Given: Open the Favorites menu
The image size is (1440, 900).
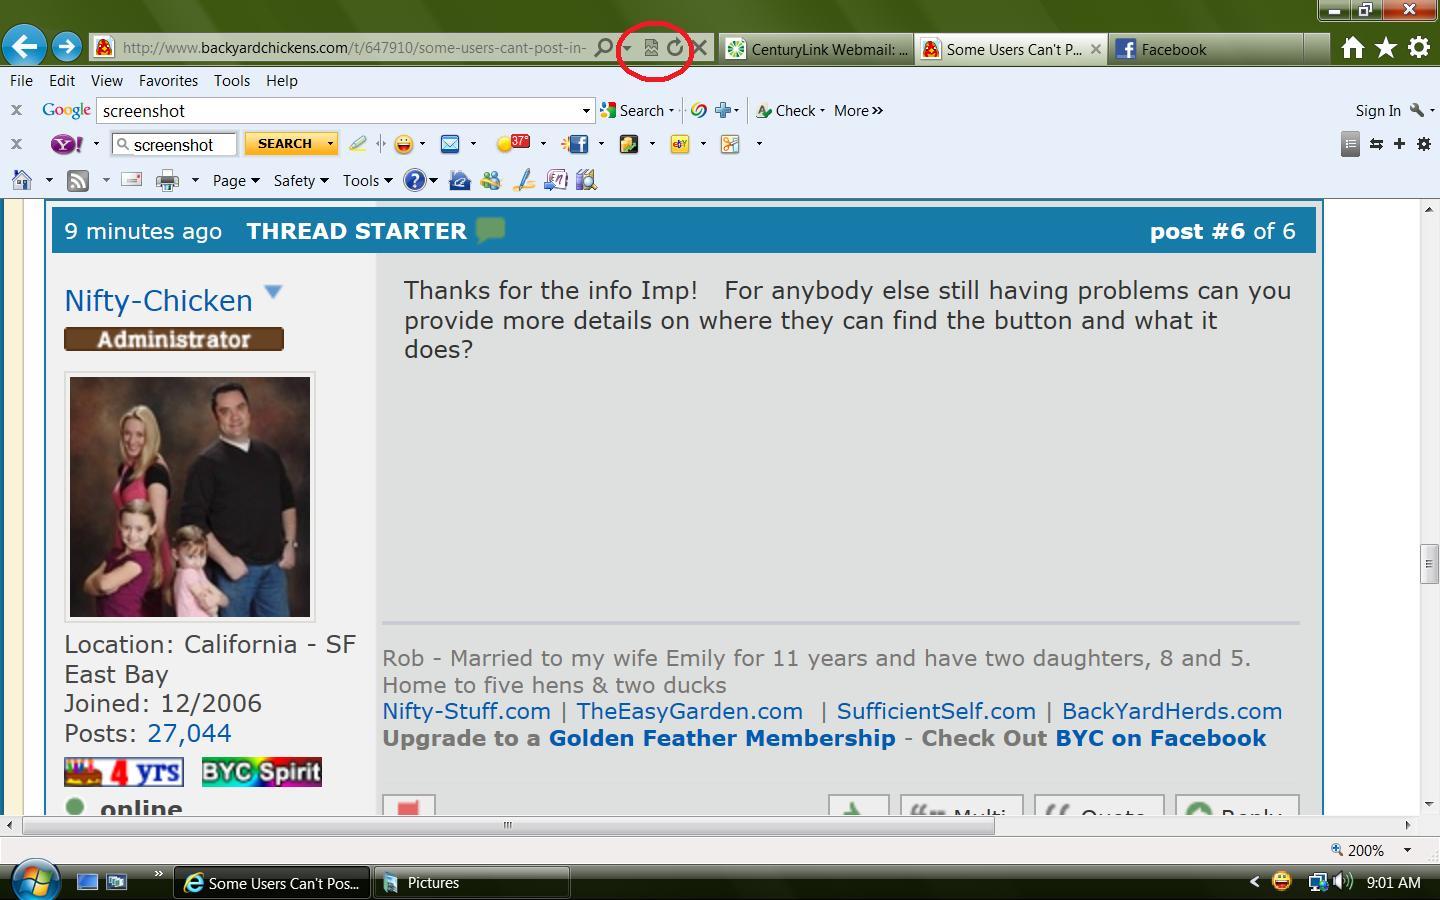Looking at the screenshot, I should tap(167, 80).
